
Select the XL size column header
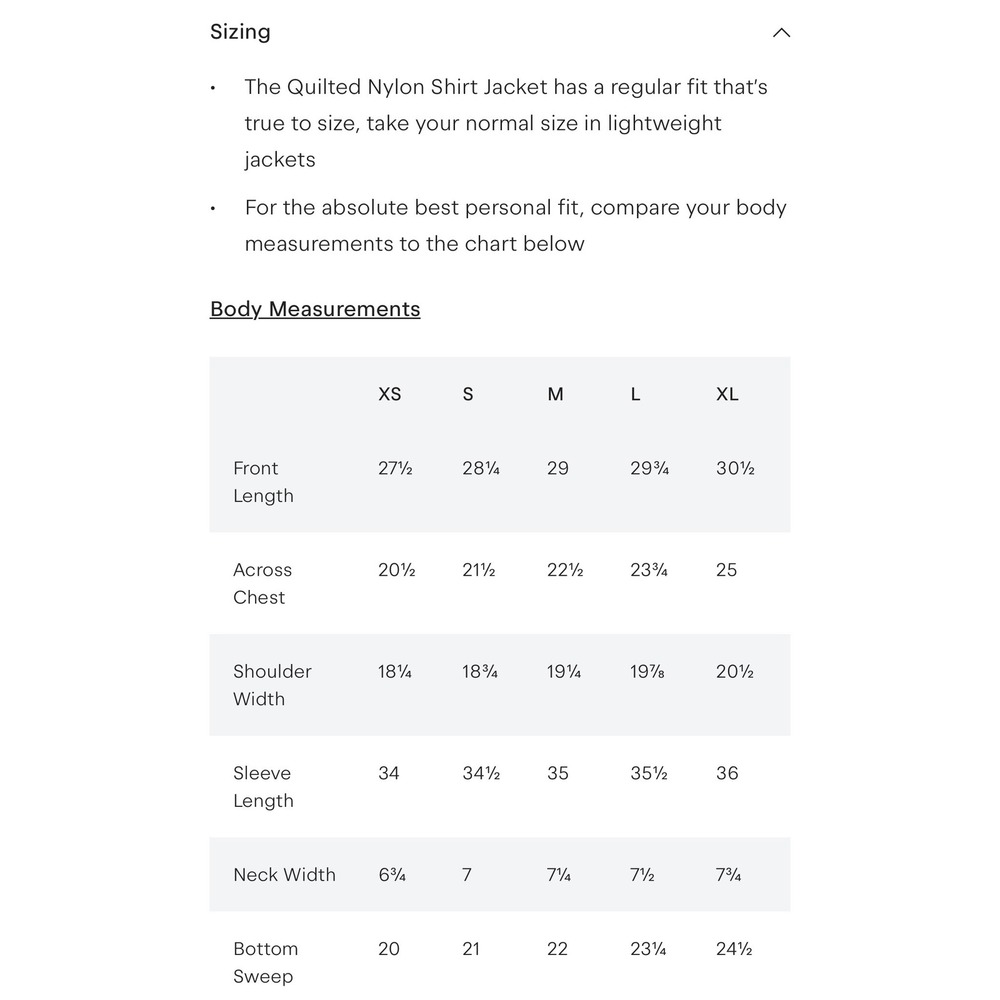[727, 394]
